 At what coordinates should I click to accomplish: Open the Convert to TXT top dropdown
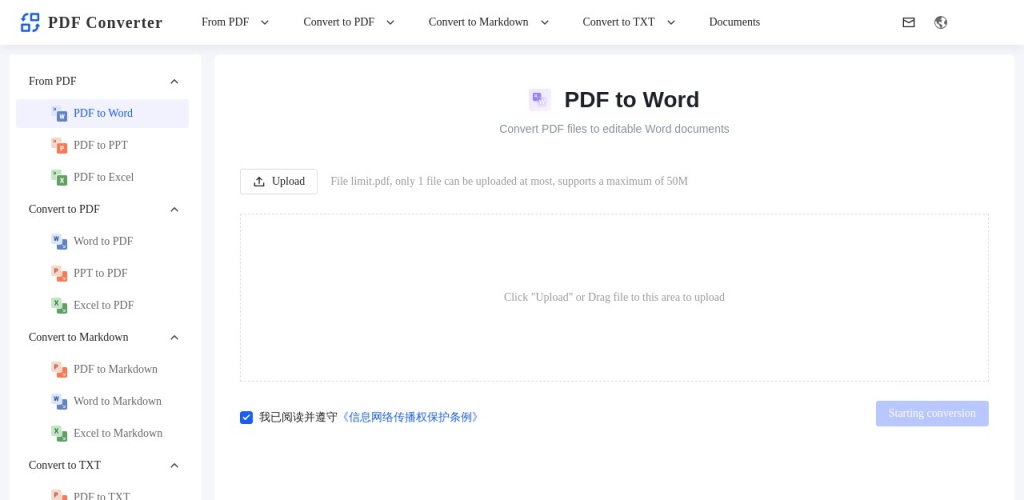629,22
